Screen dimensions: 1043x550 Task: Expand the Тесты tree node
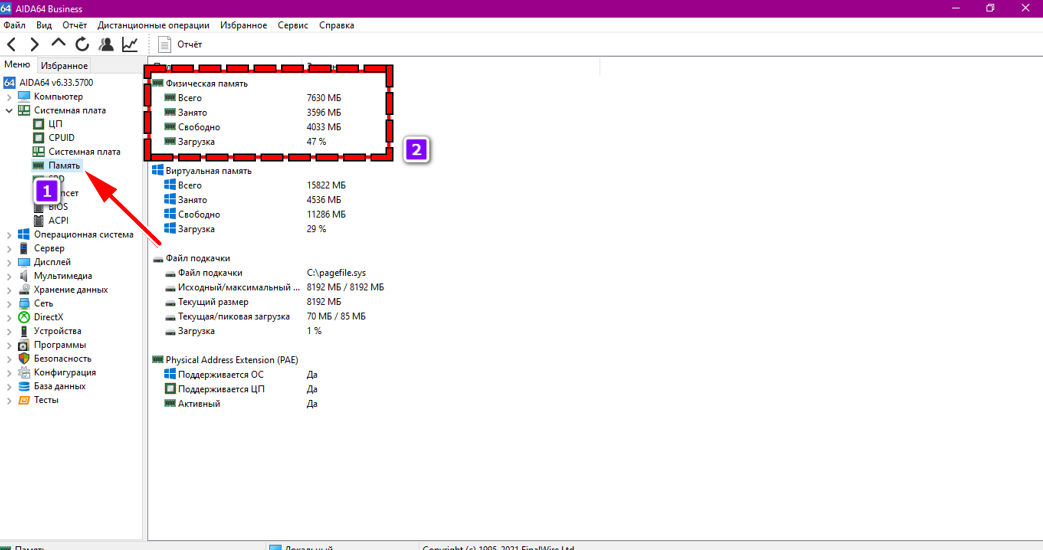point(9,400)
